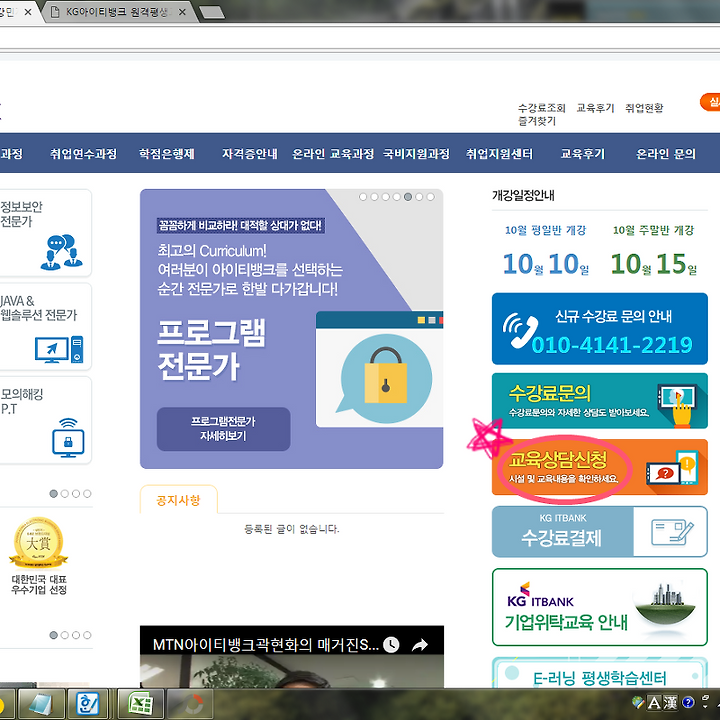Click the 정보보안 전문가 people icon
The image size is (720, 720).
tap(62, 252)
